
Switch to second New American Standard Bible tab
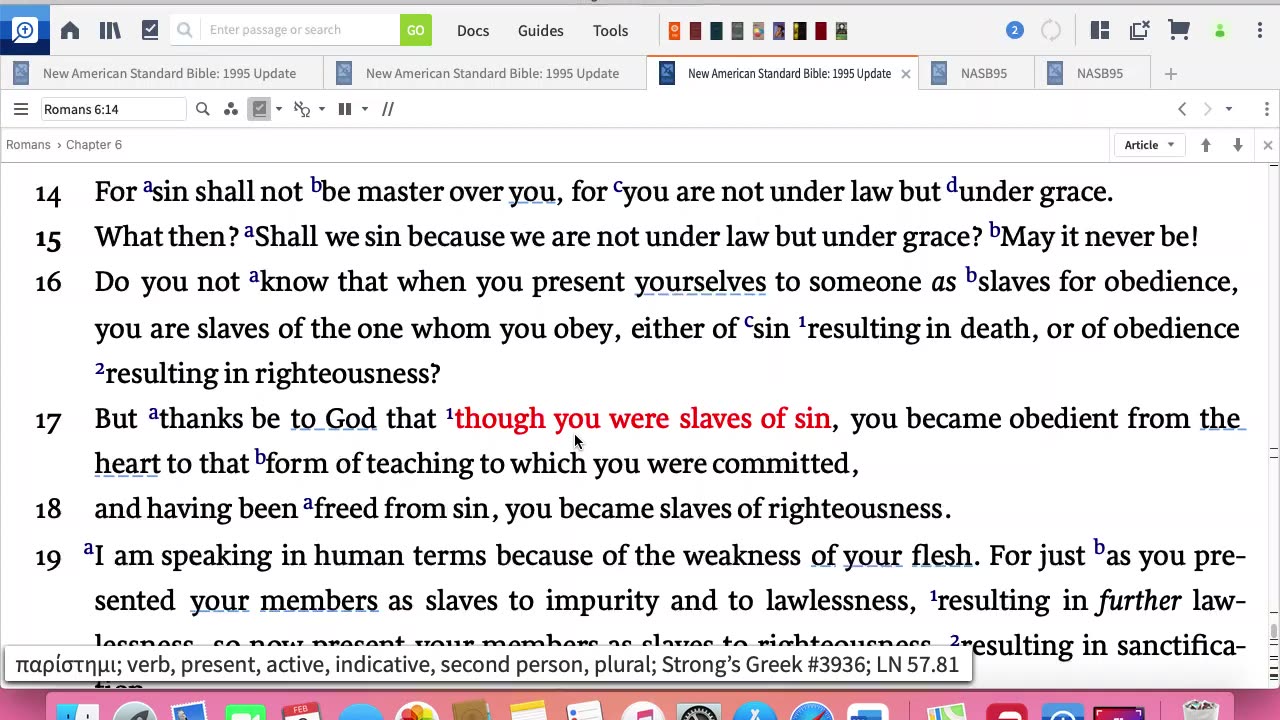point(485,73)
